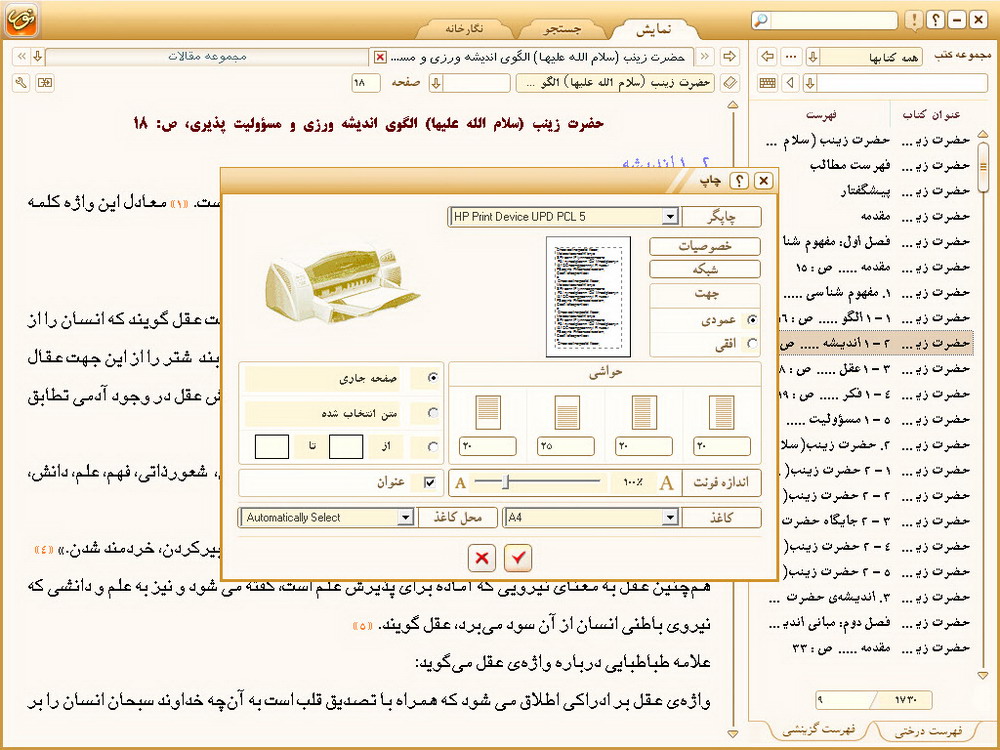Click the wrench settings icon in the toolbar
This screenshot has width=1000, height=750.
22,82
